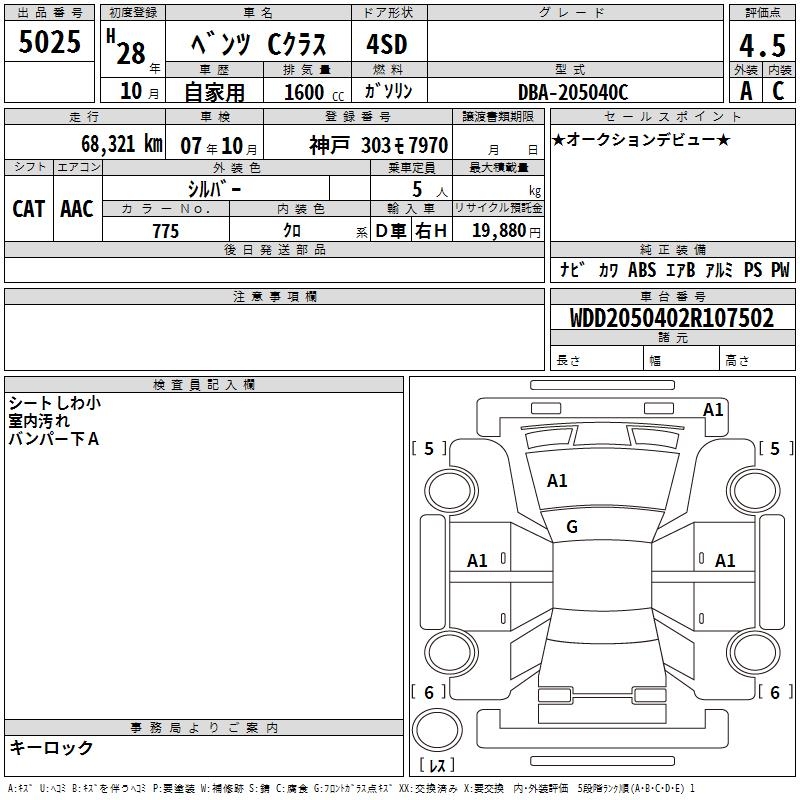The width and height of the screenshot is (800, 800).
Task: Select the model code DBA-205040C
Action: click(x=573, y=92)
